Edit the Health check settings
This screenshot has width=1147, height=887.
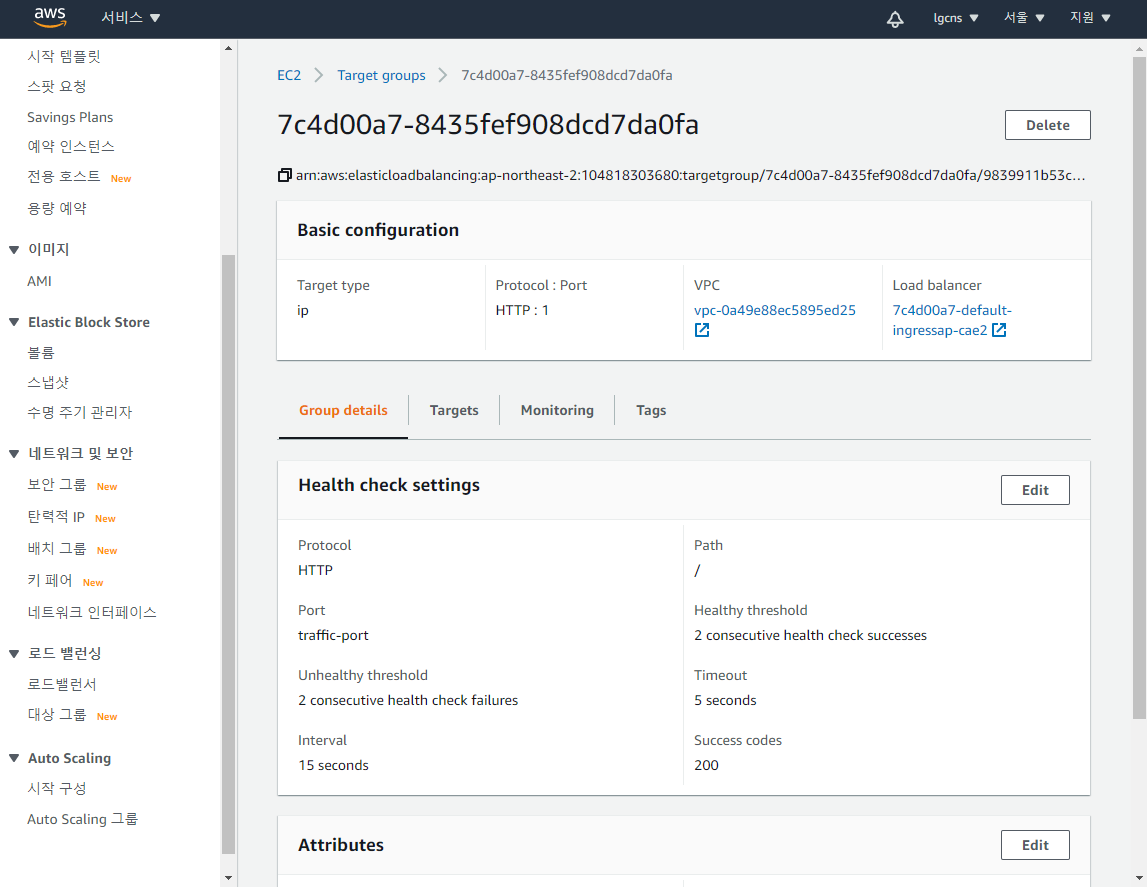pos(1034,490)
